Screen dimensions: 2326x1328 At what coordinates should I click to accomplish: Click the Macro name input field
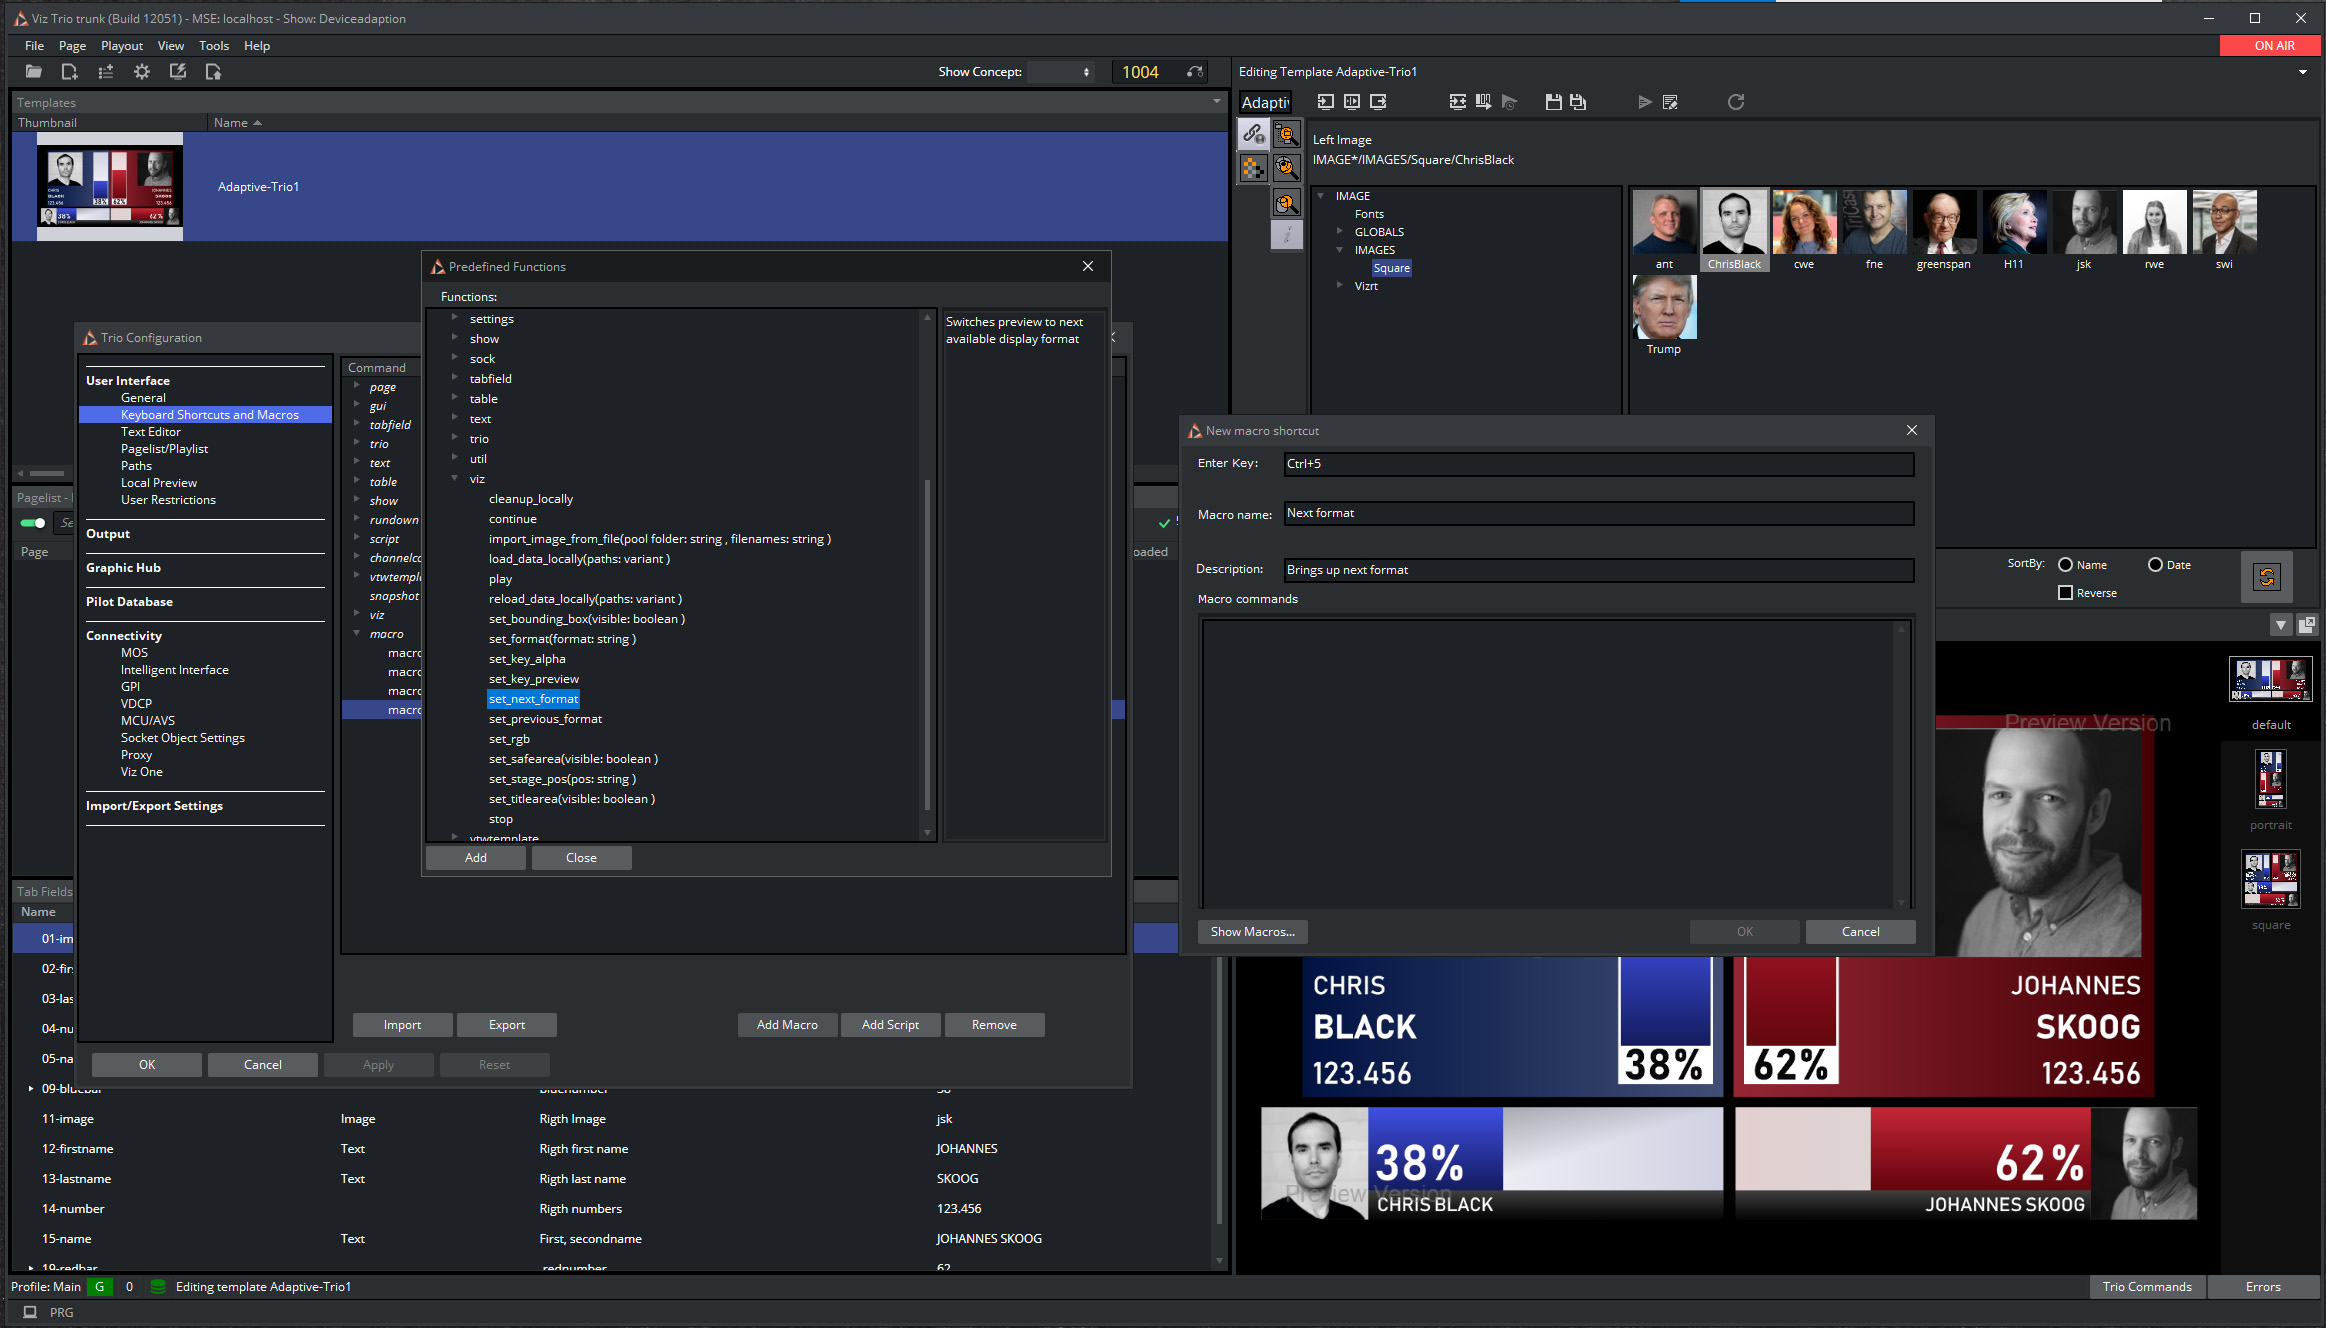1598,513
